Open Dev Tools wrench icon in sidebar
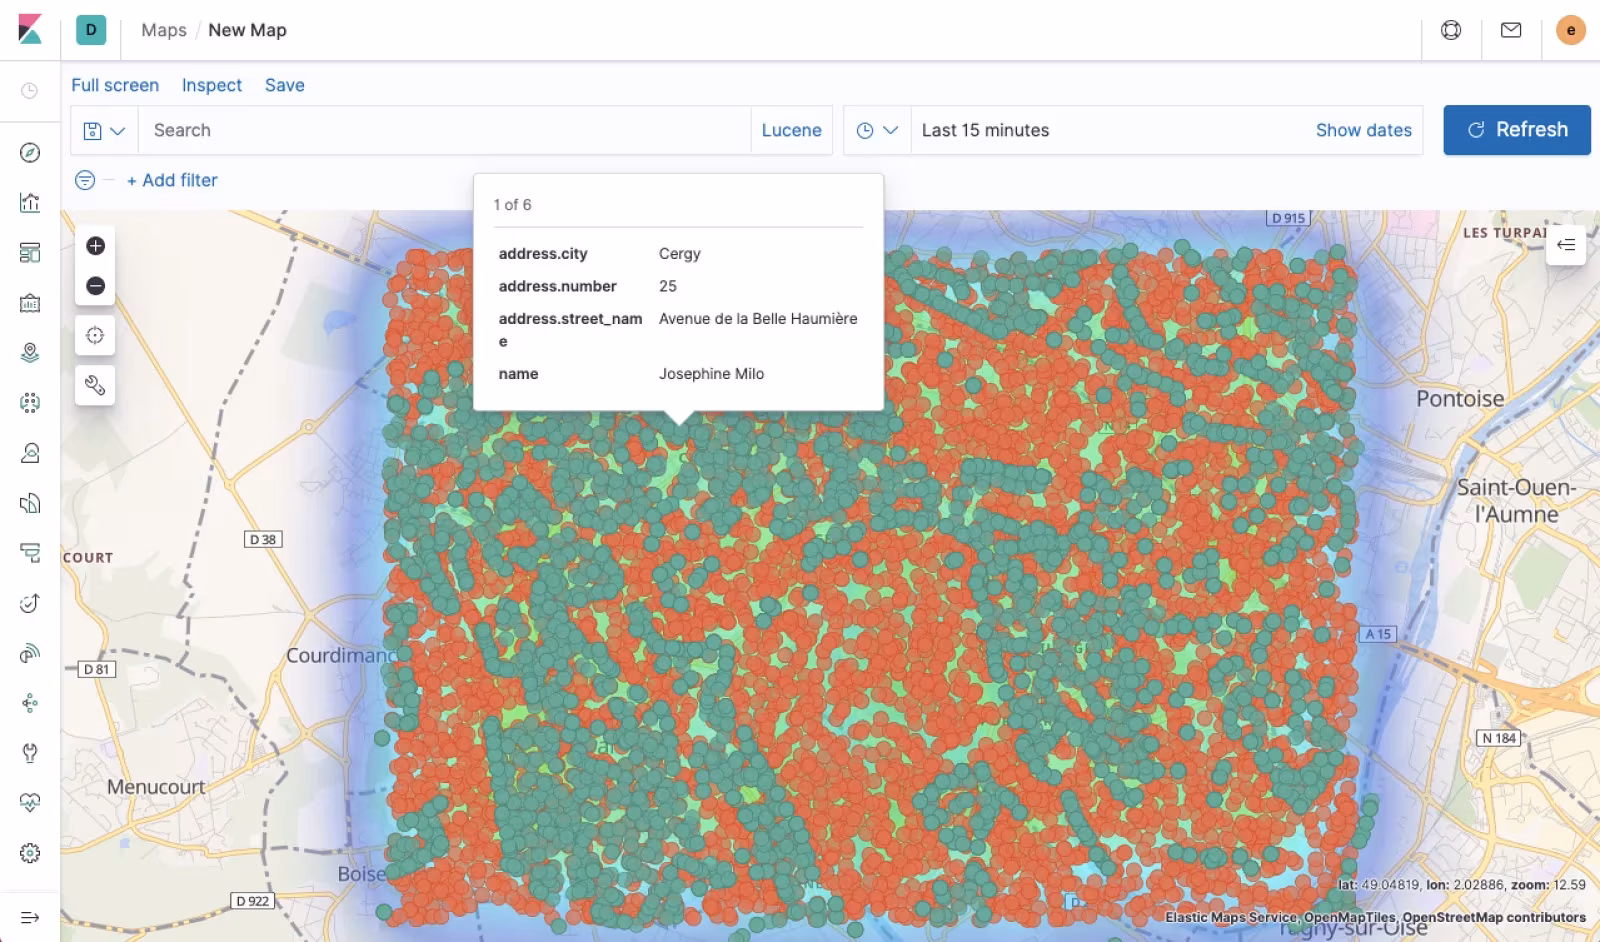The image size is (1600, 942). click(x=30, y=753)
